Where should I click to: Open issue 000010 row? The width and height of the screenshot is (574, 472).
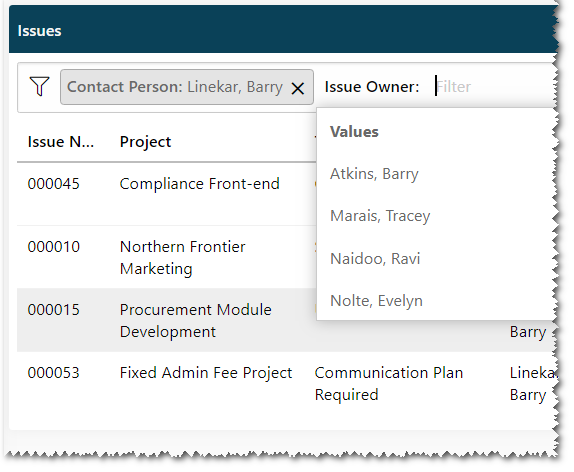tap(286, 257)
